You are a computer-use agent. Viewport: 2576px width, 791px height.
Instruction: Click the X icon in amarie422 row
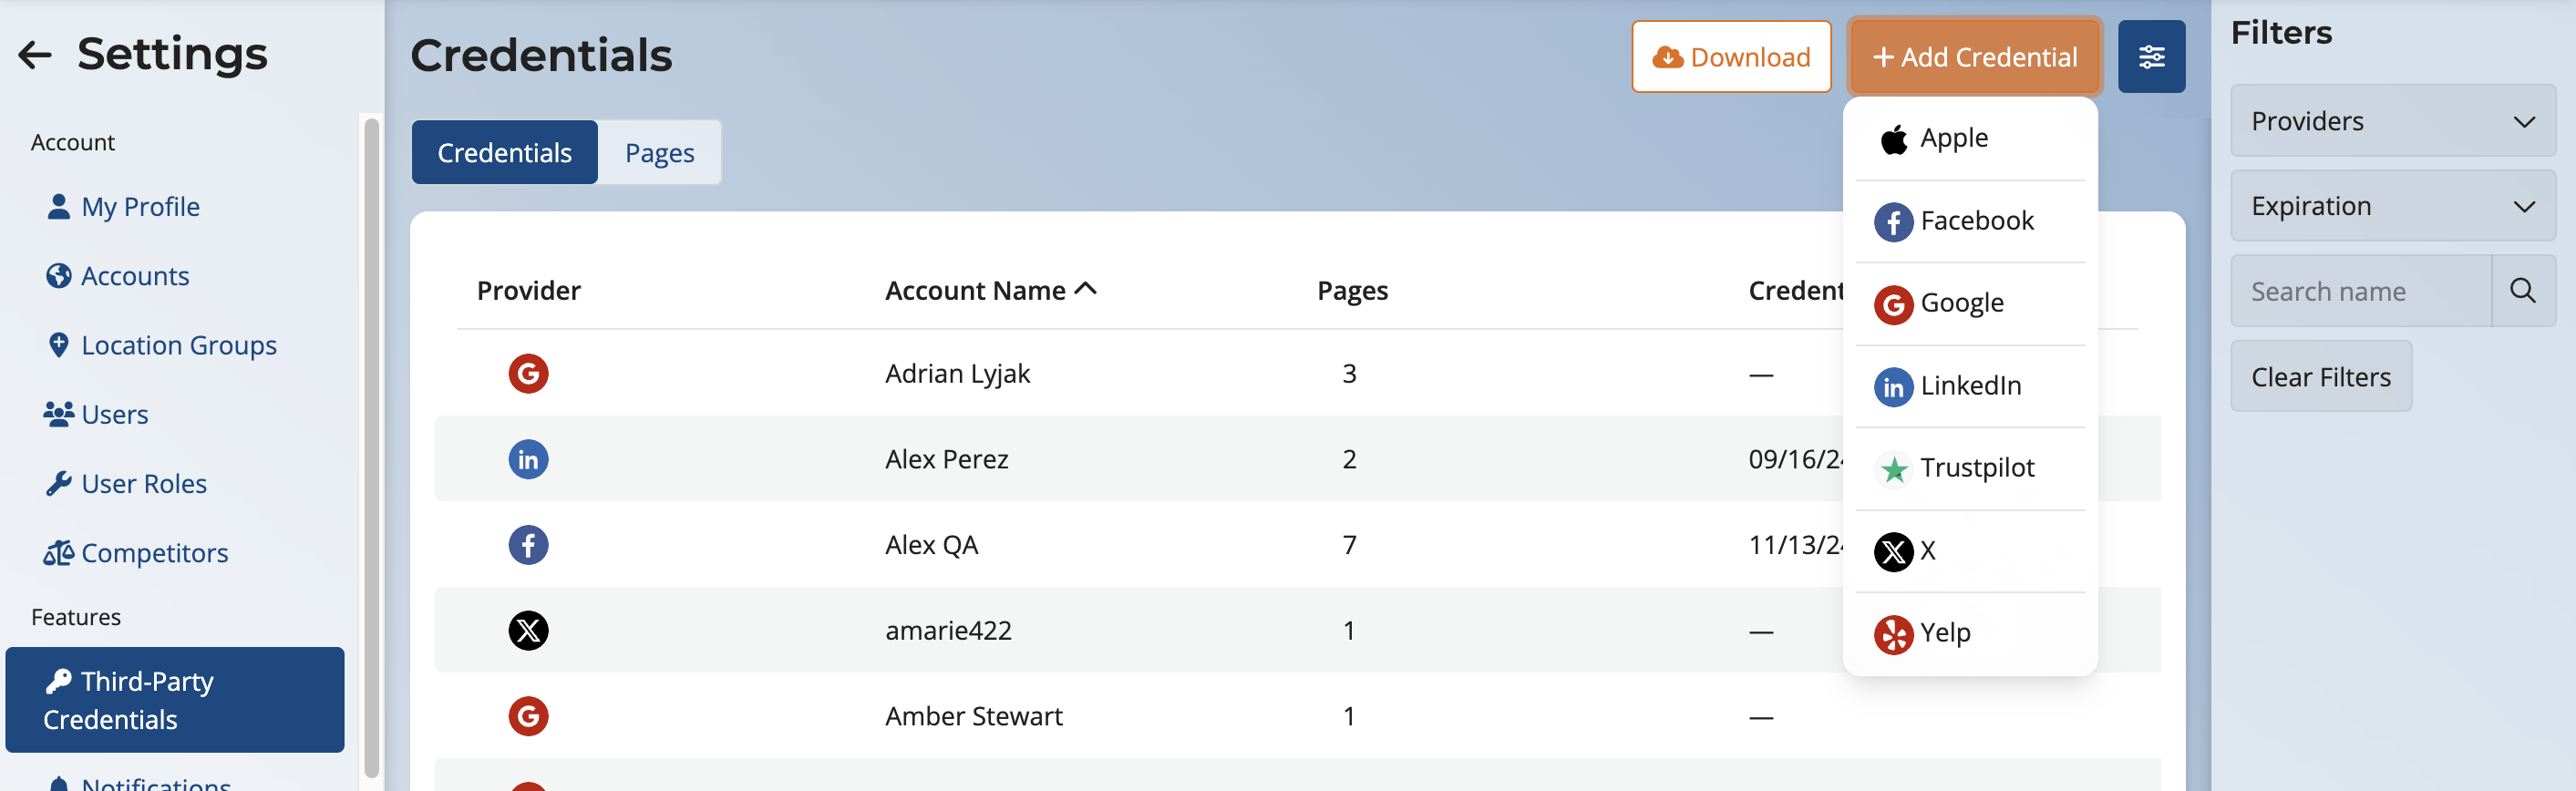(x=528, y=631)
